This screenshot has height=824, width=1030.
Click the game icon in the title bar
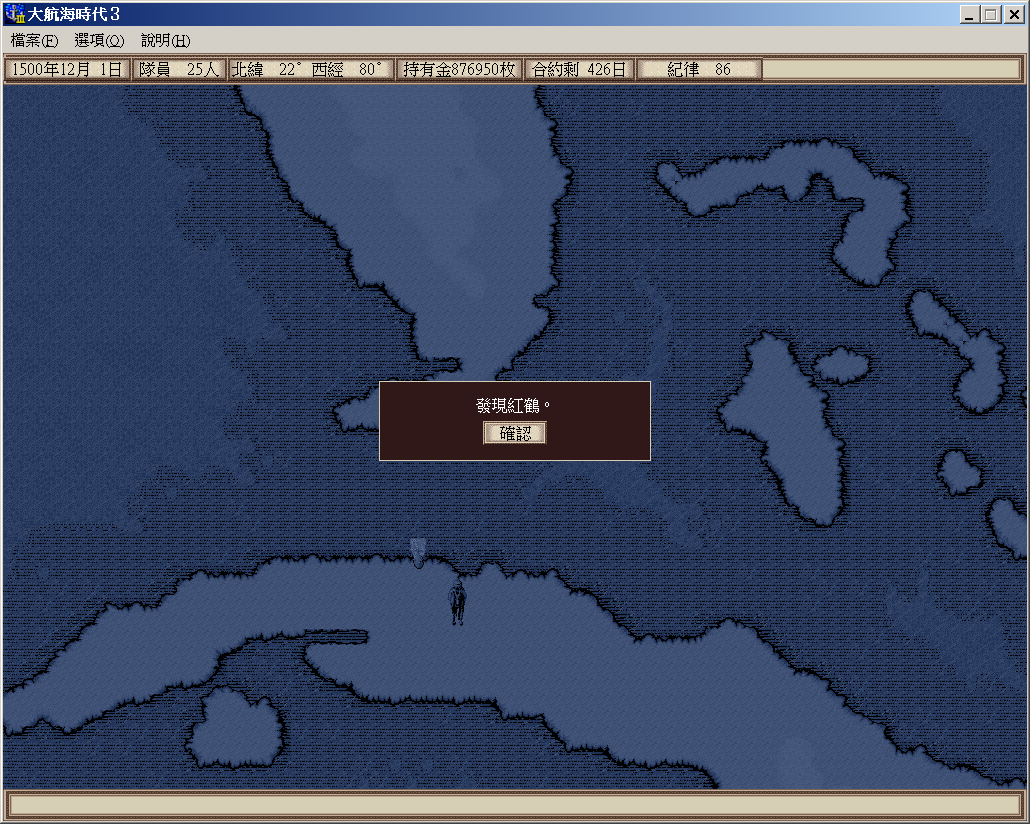15,15
